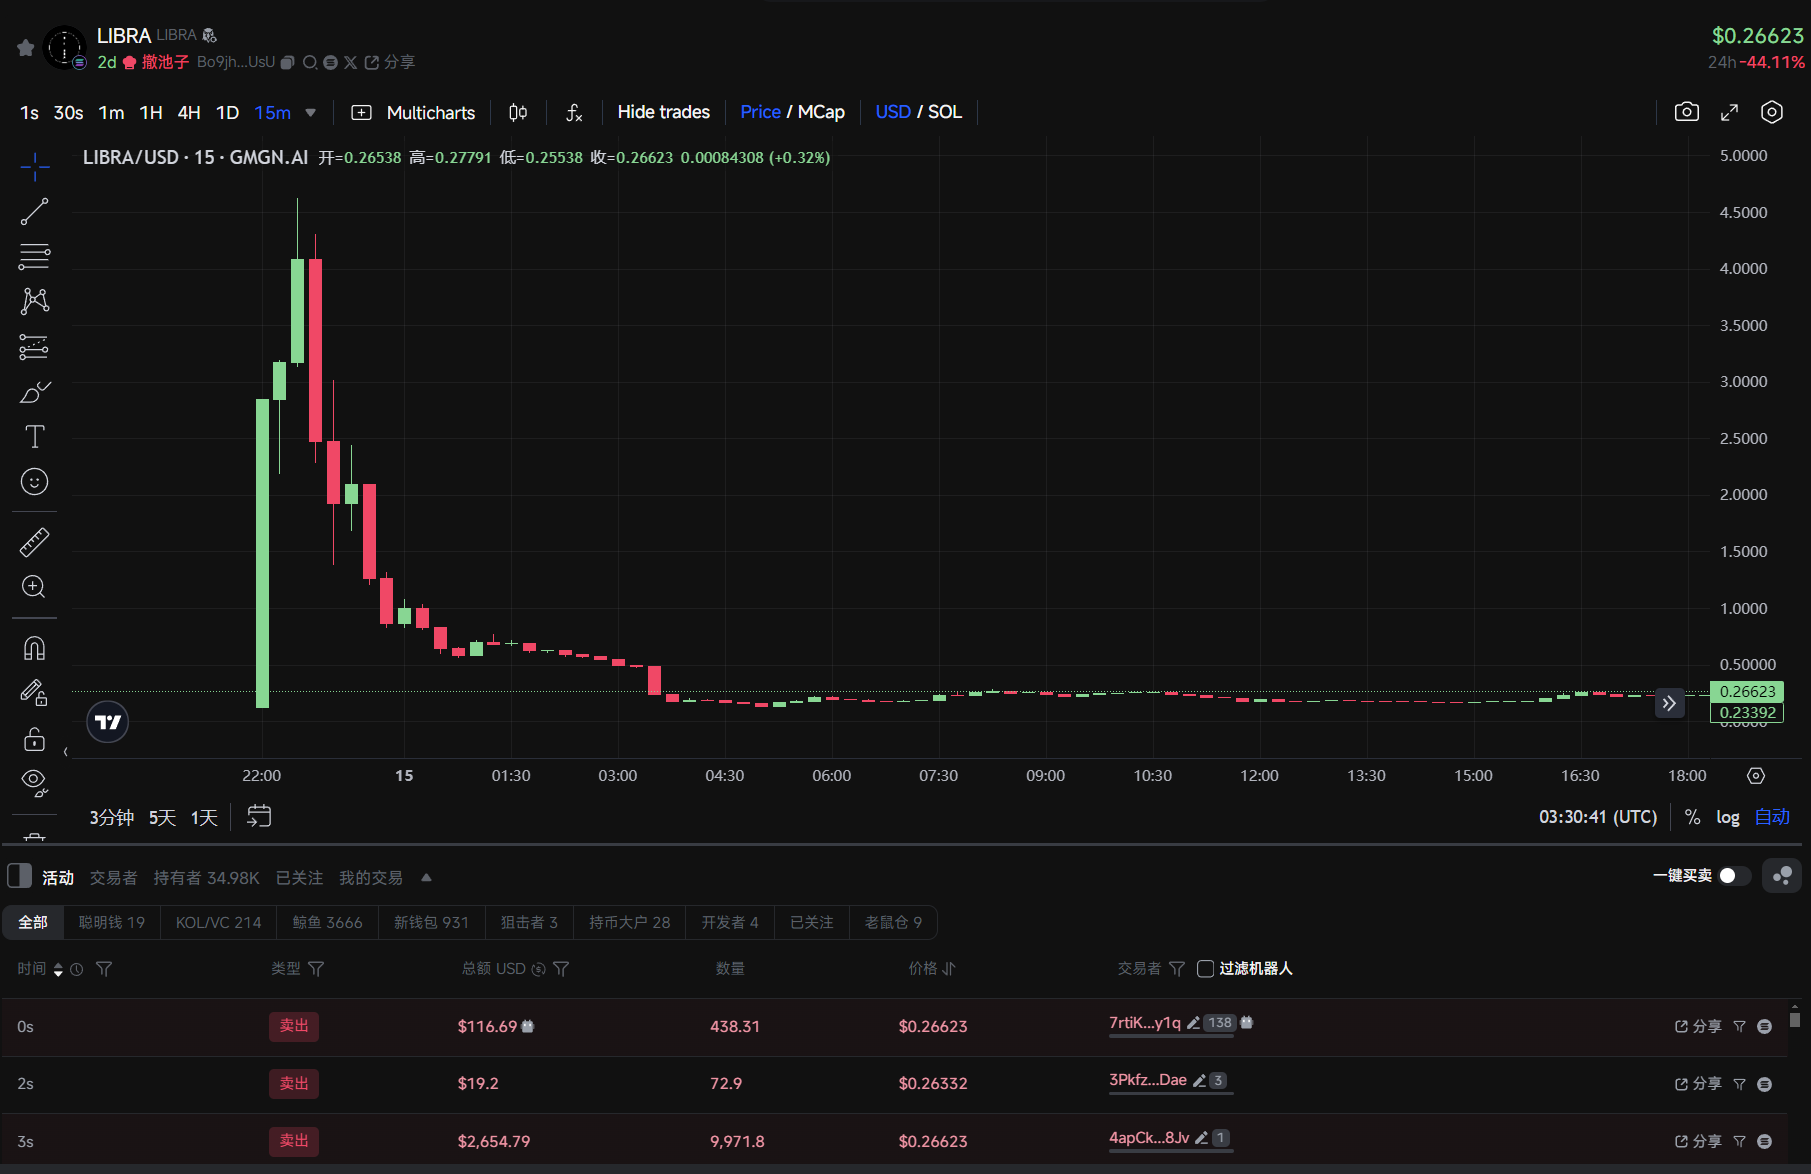Image resolution: width=1811 pixels, height=1174 pixels.
Task: Open the fullscreen chart view
Action: (1729, 112)
